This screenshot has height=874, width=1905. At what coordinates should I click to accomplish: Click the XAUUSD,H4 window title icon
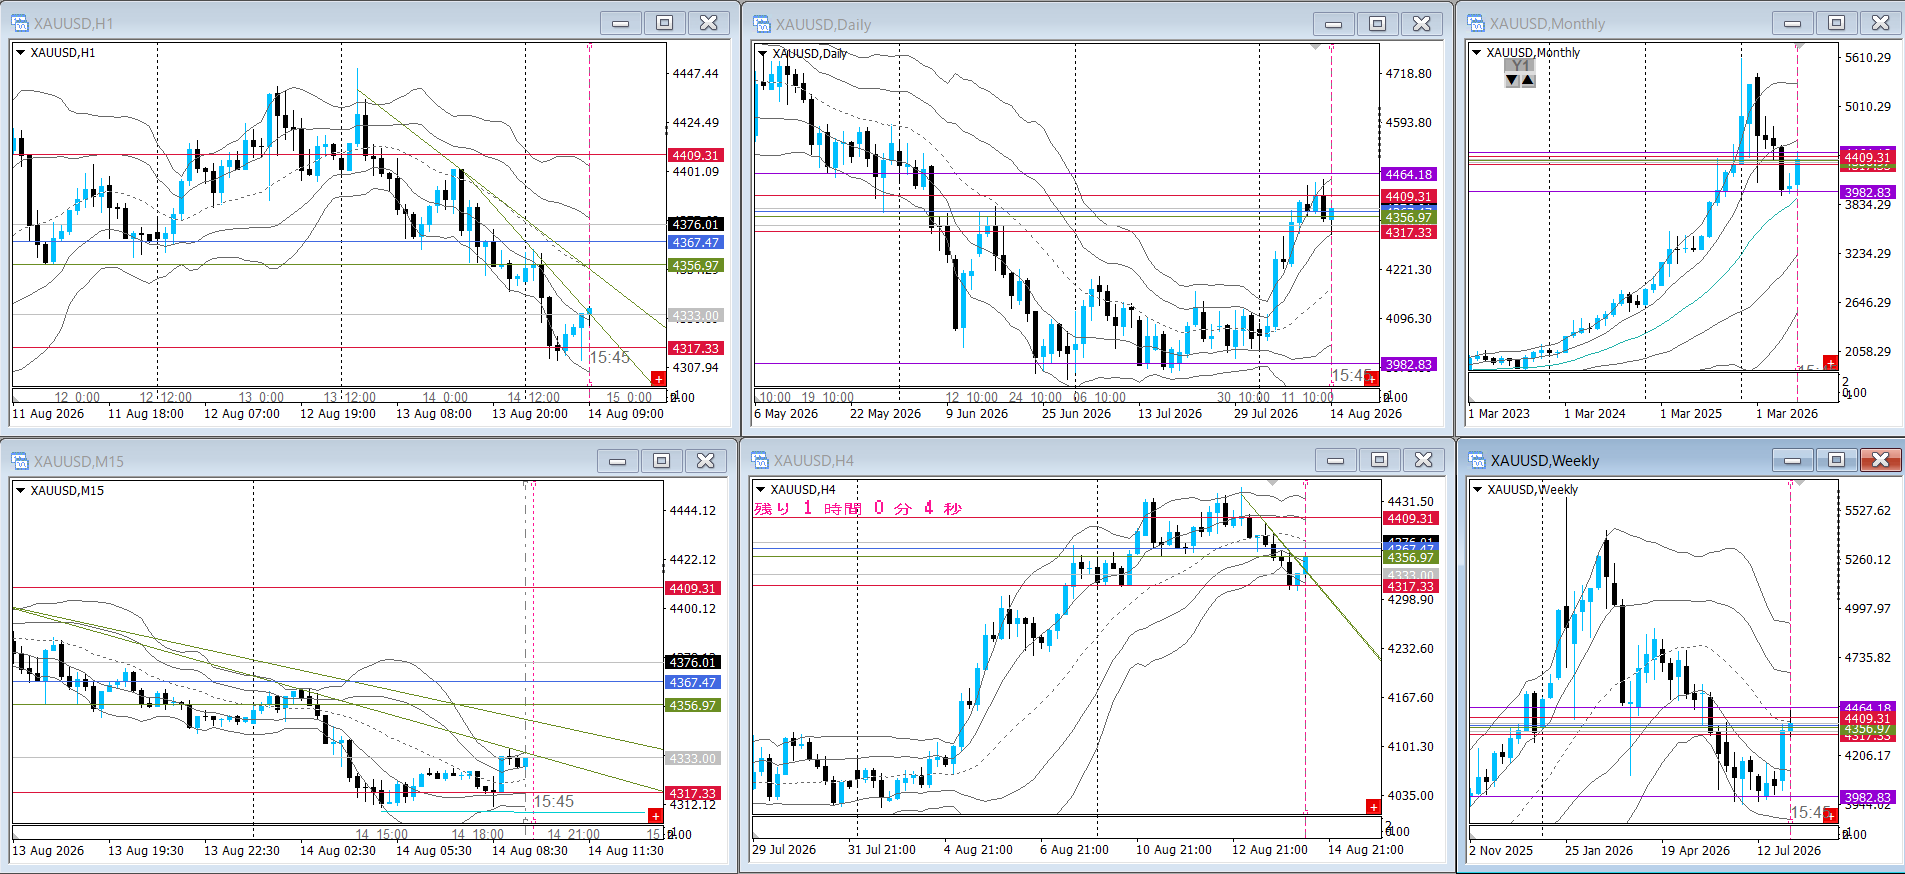[760, 460]
